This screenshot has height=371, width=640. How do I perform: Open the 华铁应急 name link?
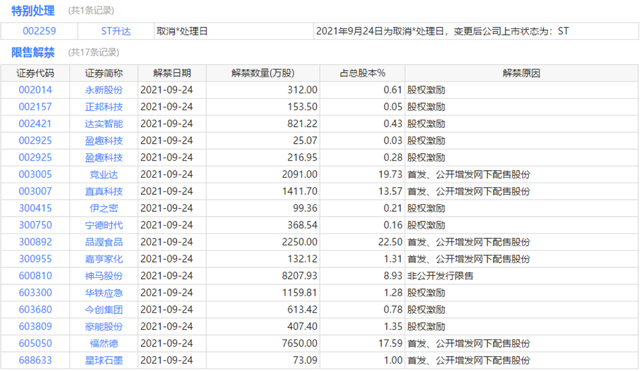coord(104,293)
